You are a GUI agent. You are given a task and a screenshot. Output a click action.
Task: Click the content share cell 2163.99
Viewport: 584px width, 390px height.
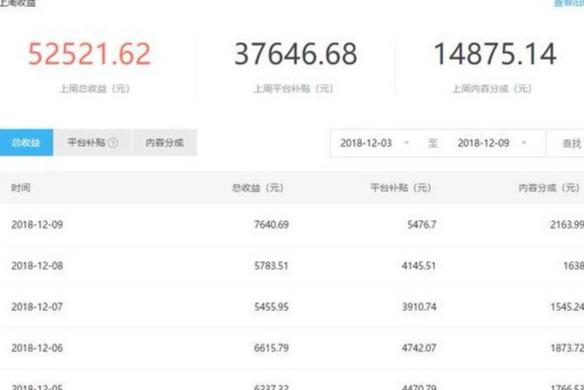coord(567,225)
